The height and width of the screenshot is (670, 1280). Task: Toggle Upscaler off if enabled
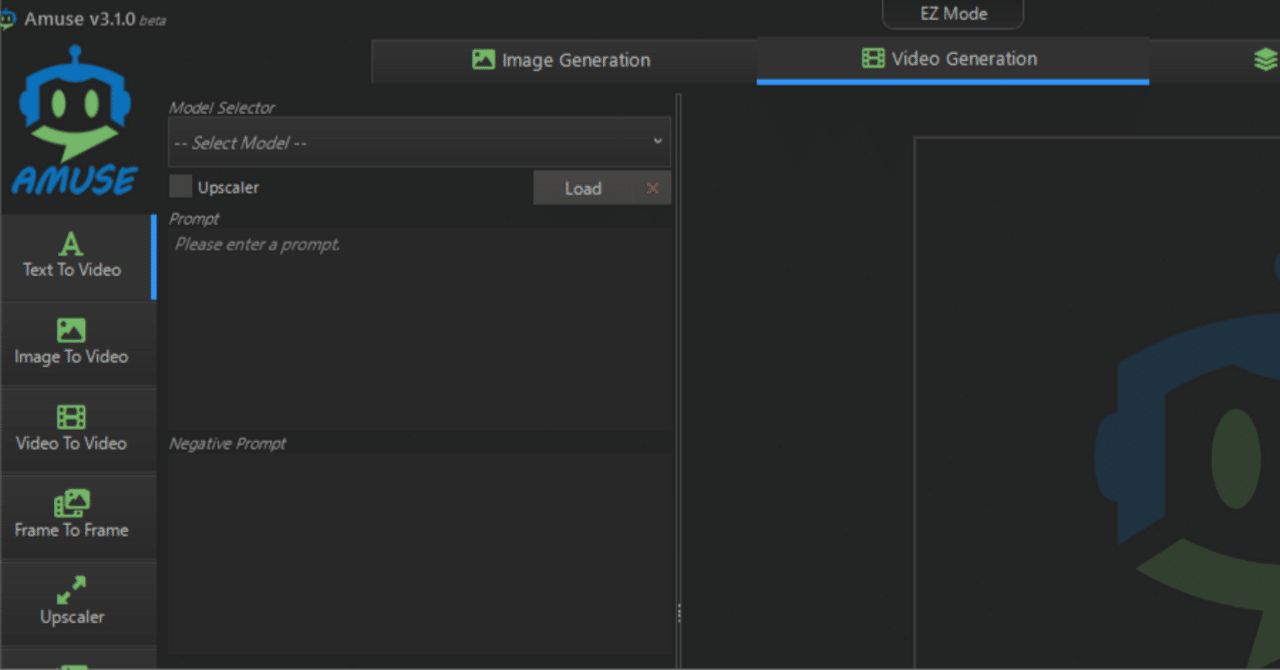[x=180, y=187]
